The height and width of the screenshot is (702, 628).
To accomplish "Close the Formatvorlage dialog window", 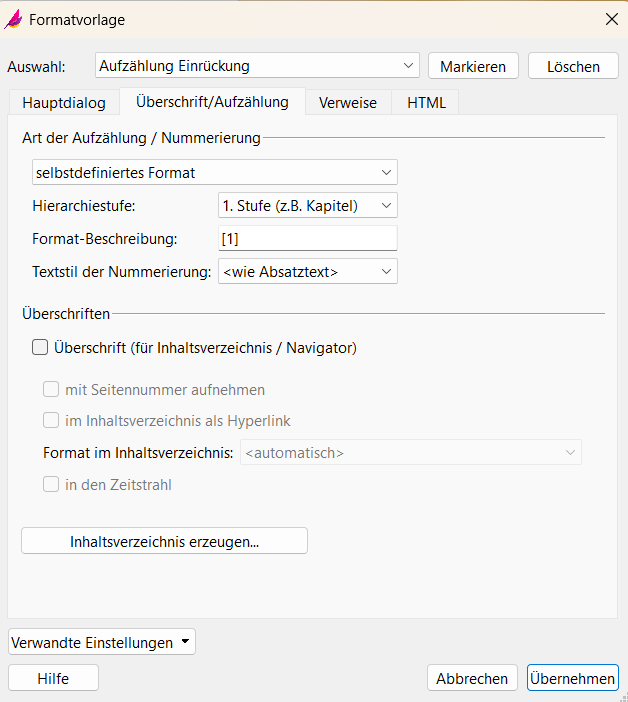I will pos(611,19).
